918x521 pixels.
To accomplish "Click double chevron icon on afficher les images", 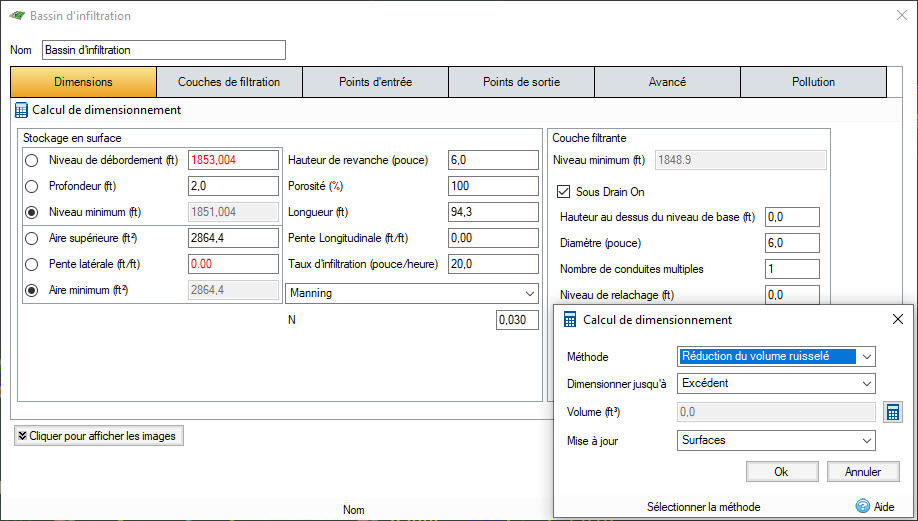I will click(x=22, y=436).
